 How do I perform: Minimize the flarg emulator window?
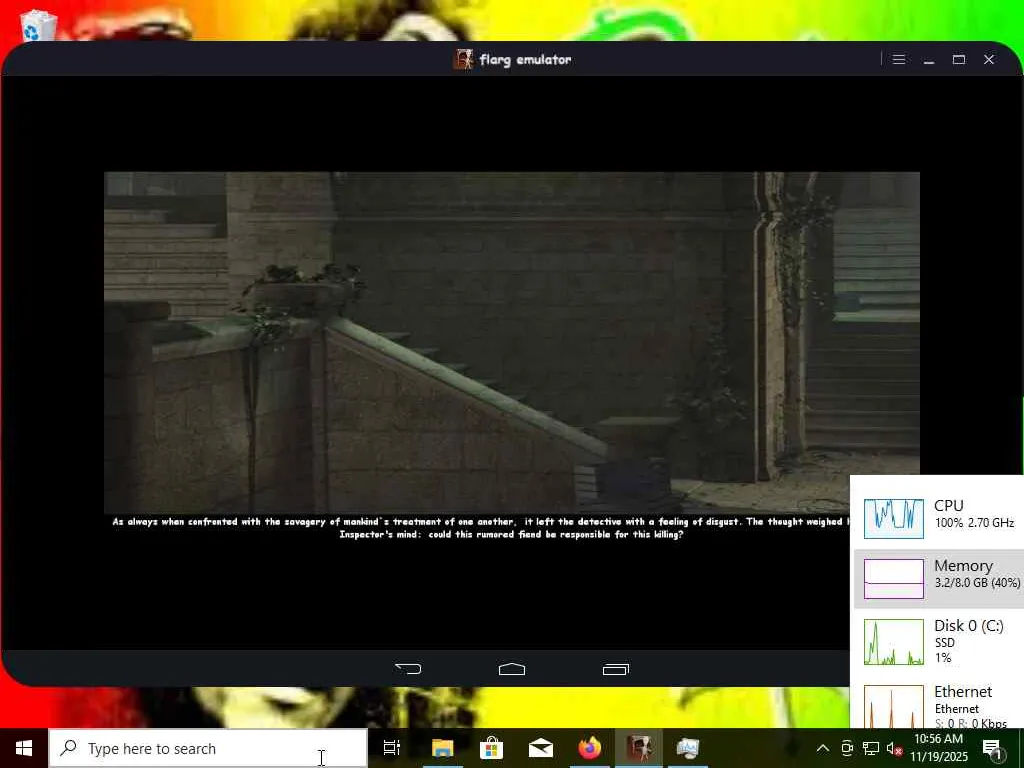[929, 59]
